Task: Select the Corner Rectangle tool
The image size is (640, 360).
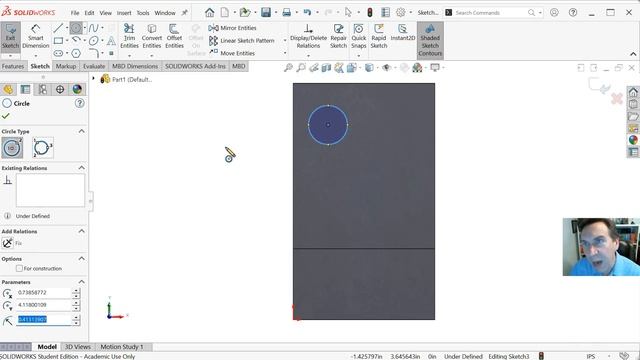Action: [58, 41]
